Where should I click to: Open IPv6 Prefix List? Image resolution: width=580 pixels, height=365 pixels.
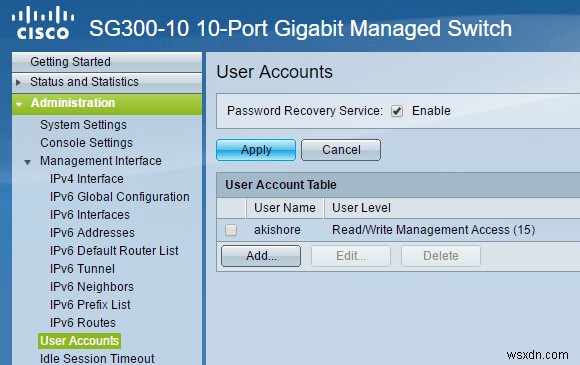point(90,305)
